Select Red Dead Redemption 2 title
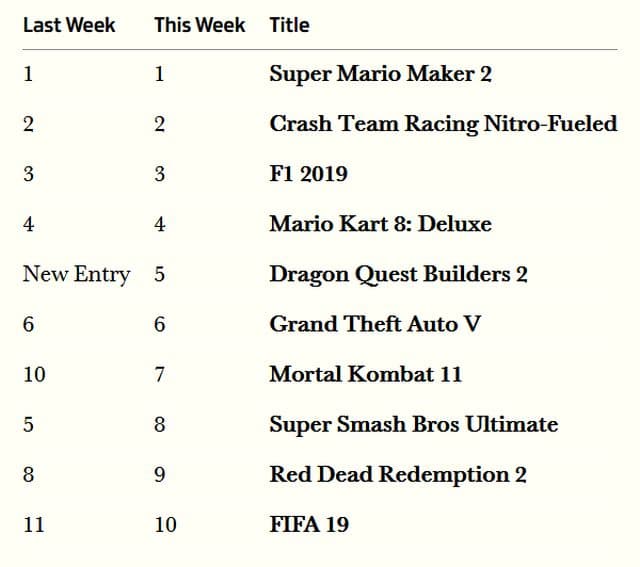This screenshot has width=640, height=567. (x=397, y=474)
